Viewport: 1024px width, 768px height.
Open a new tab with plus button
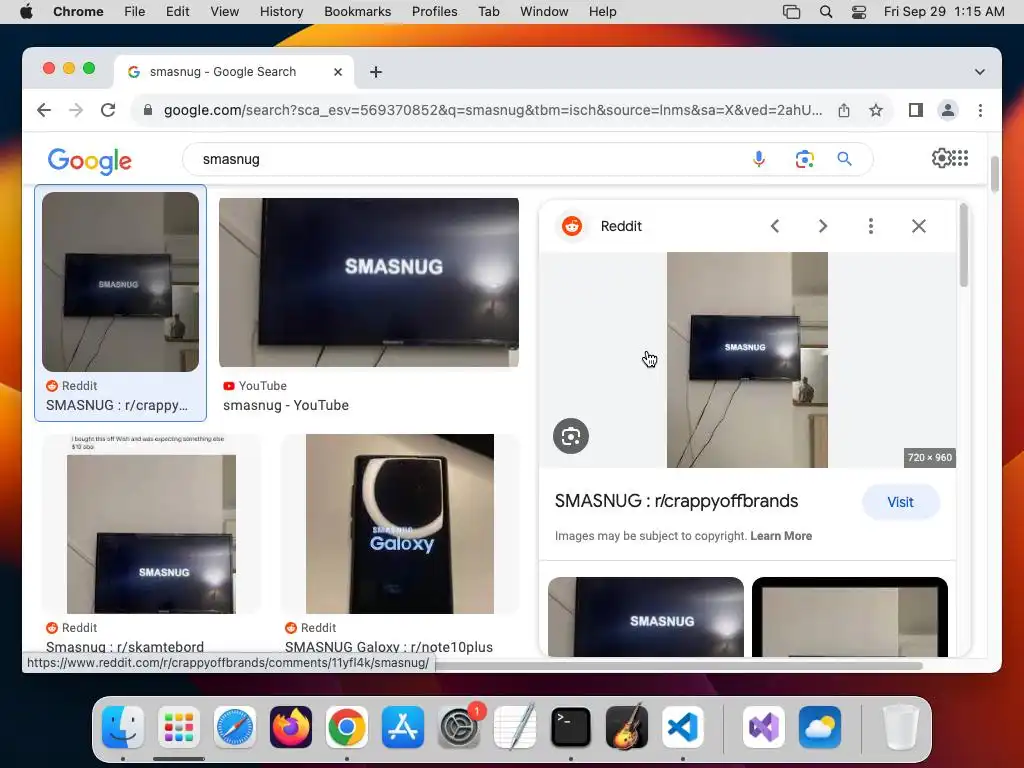(x=376, y=72)
